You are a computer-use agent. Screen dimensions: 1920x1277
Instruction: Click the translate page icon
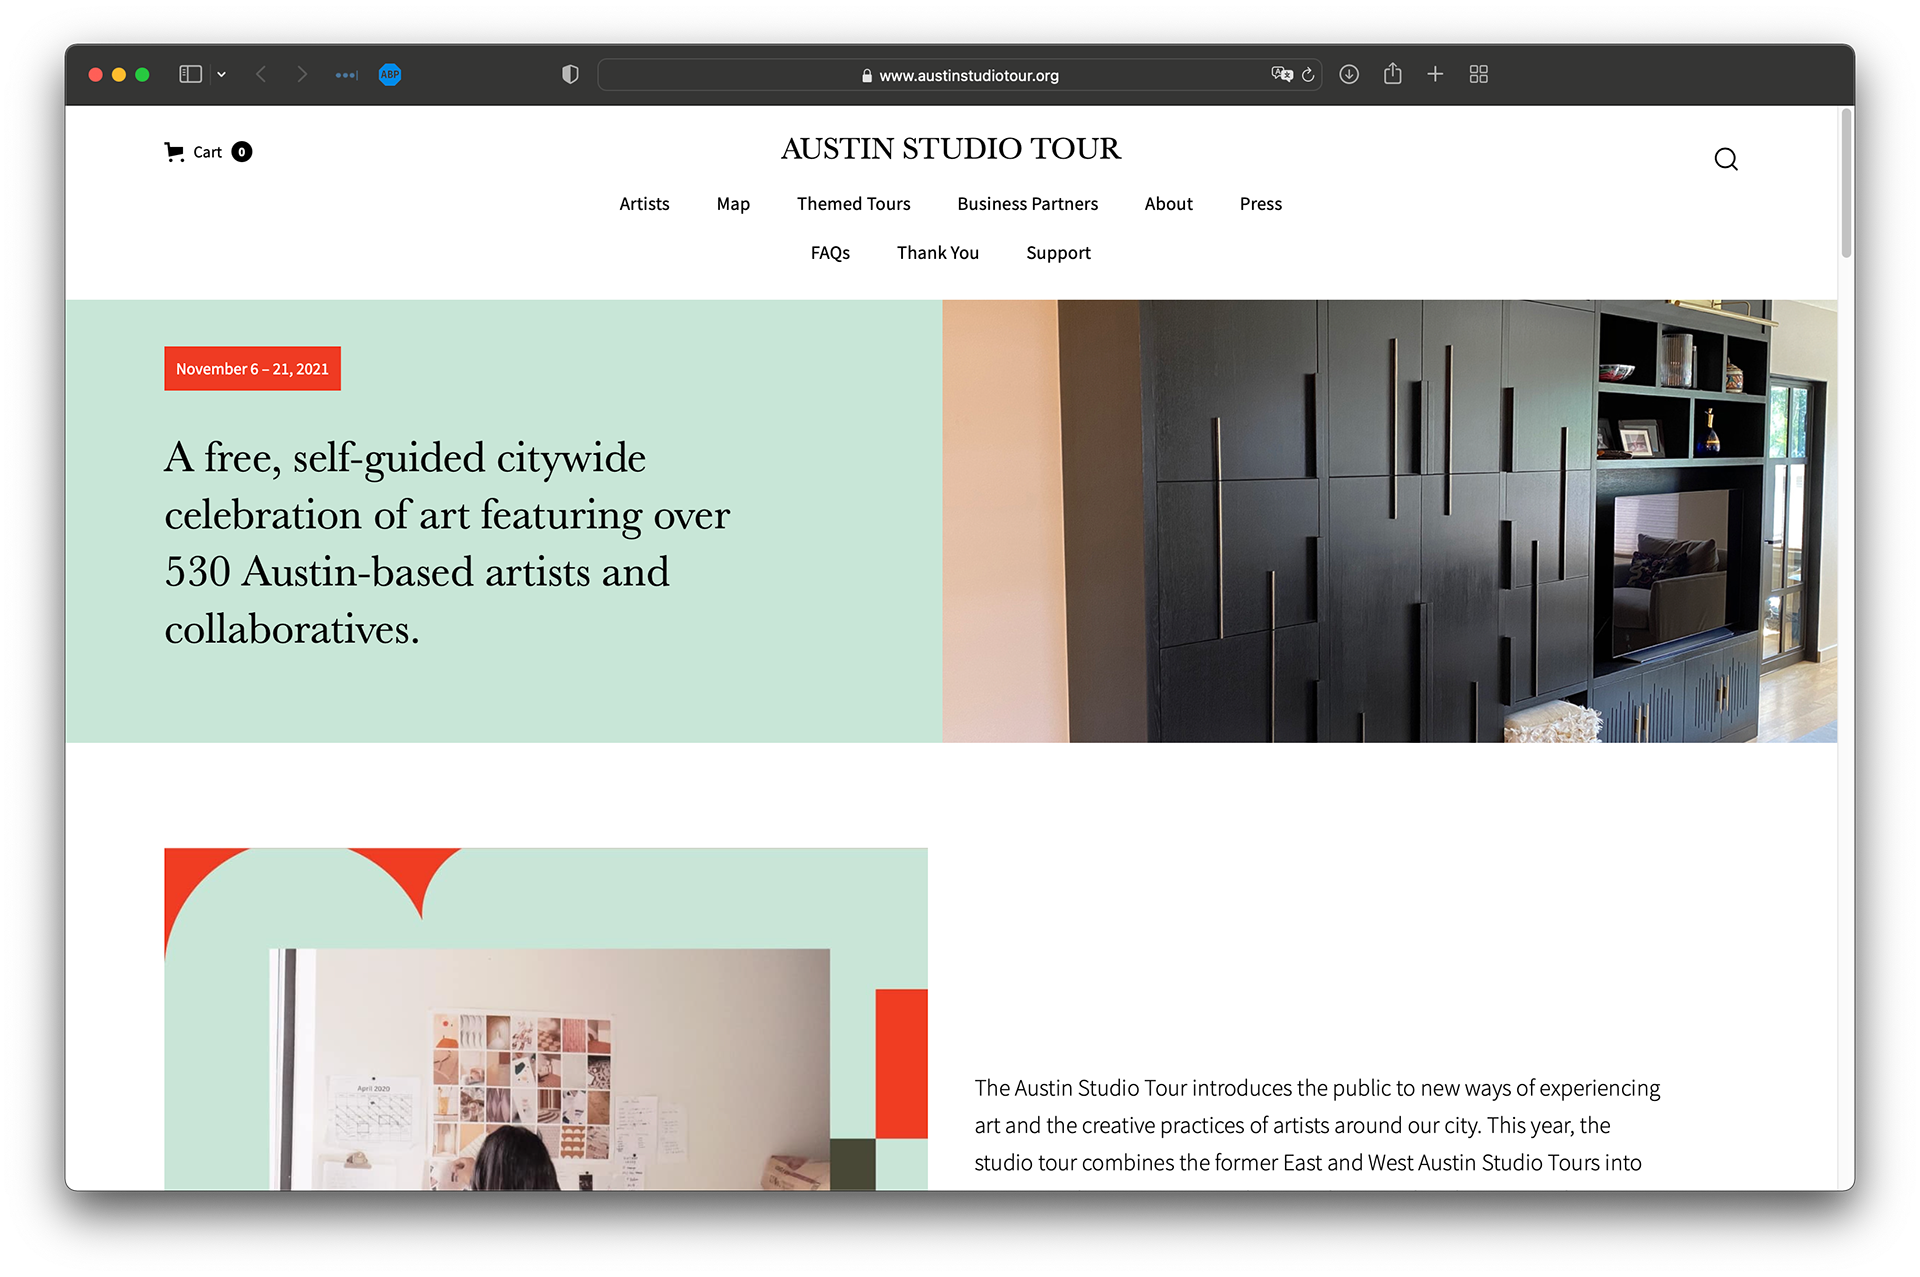tap(1281, 75)
